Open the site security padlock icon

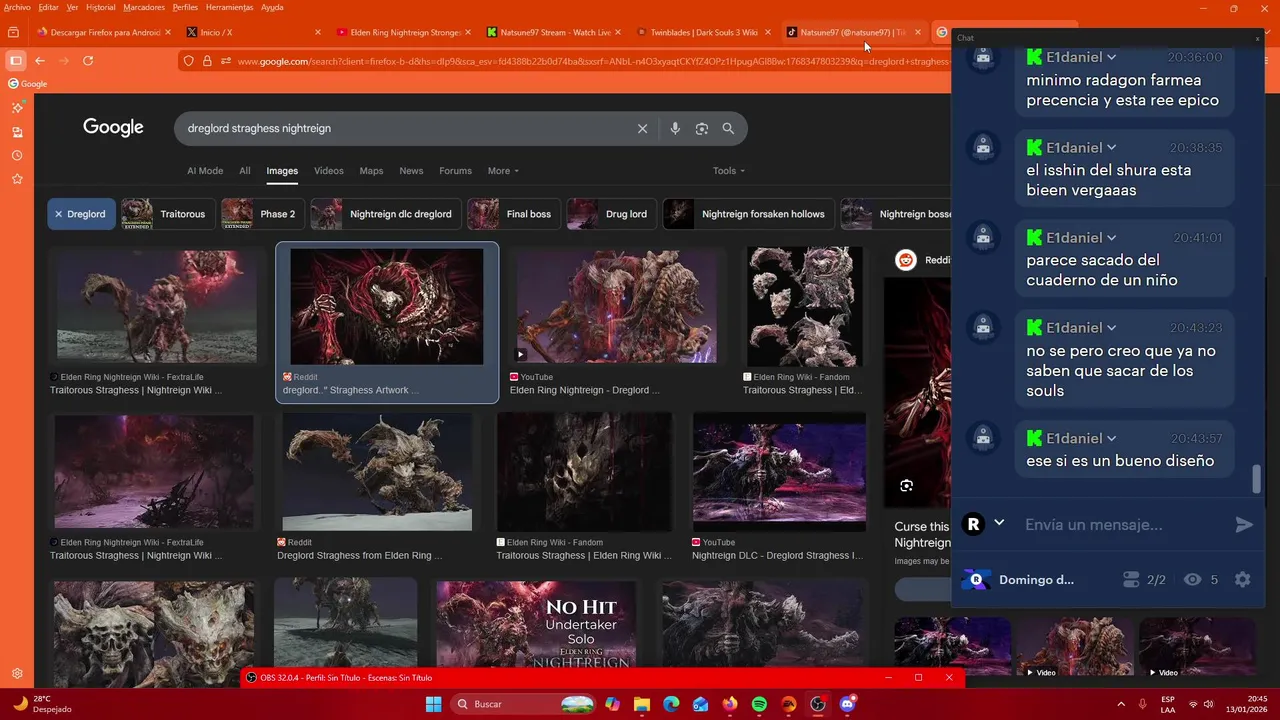207,61
